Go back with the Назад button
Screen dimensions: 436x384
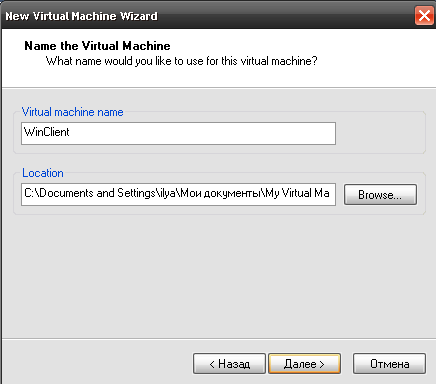point(229,364)
